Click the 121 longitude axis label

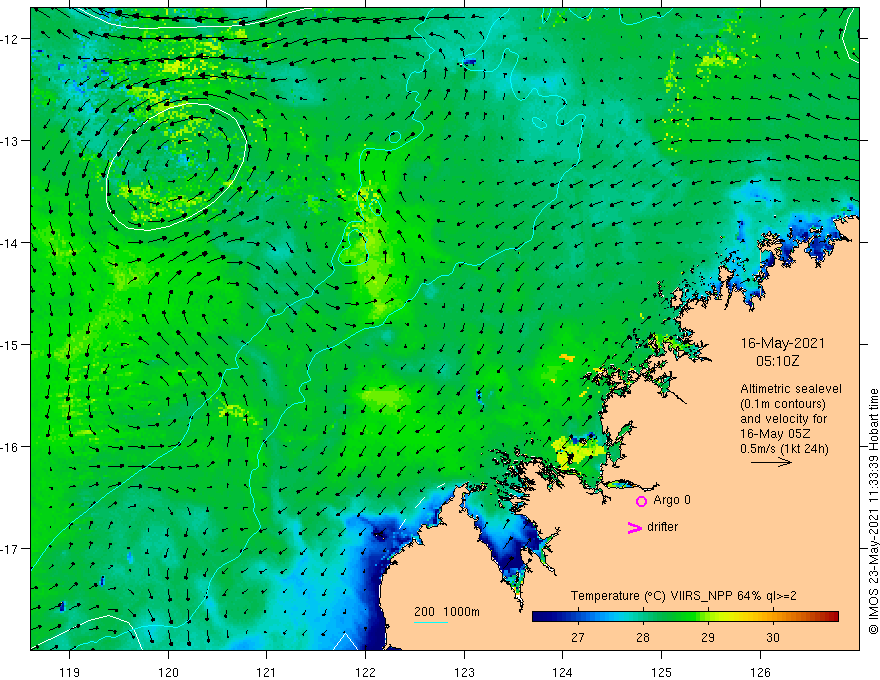[266, 672]
